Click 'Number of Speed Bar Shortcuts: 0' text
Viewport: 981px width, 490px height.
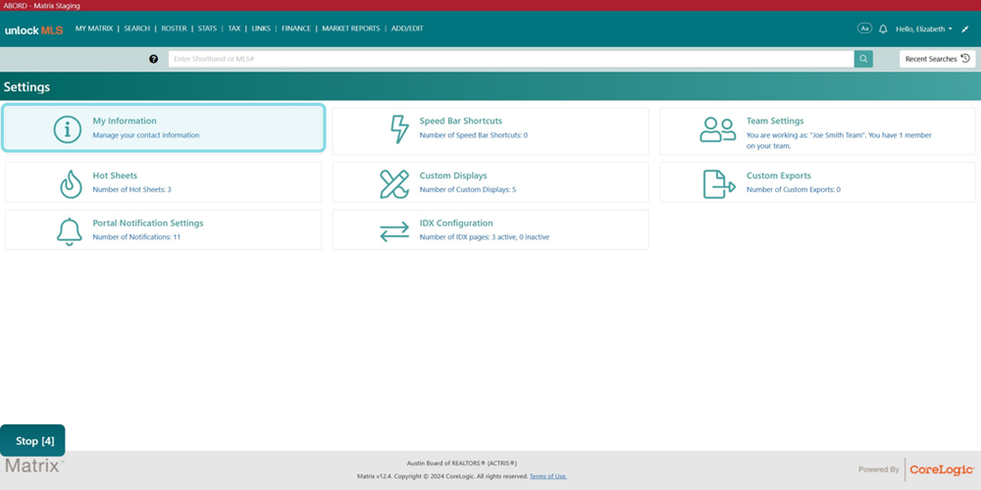tap(474, 135)
